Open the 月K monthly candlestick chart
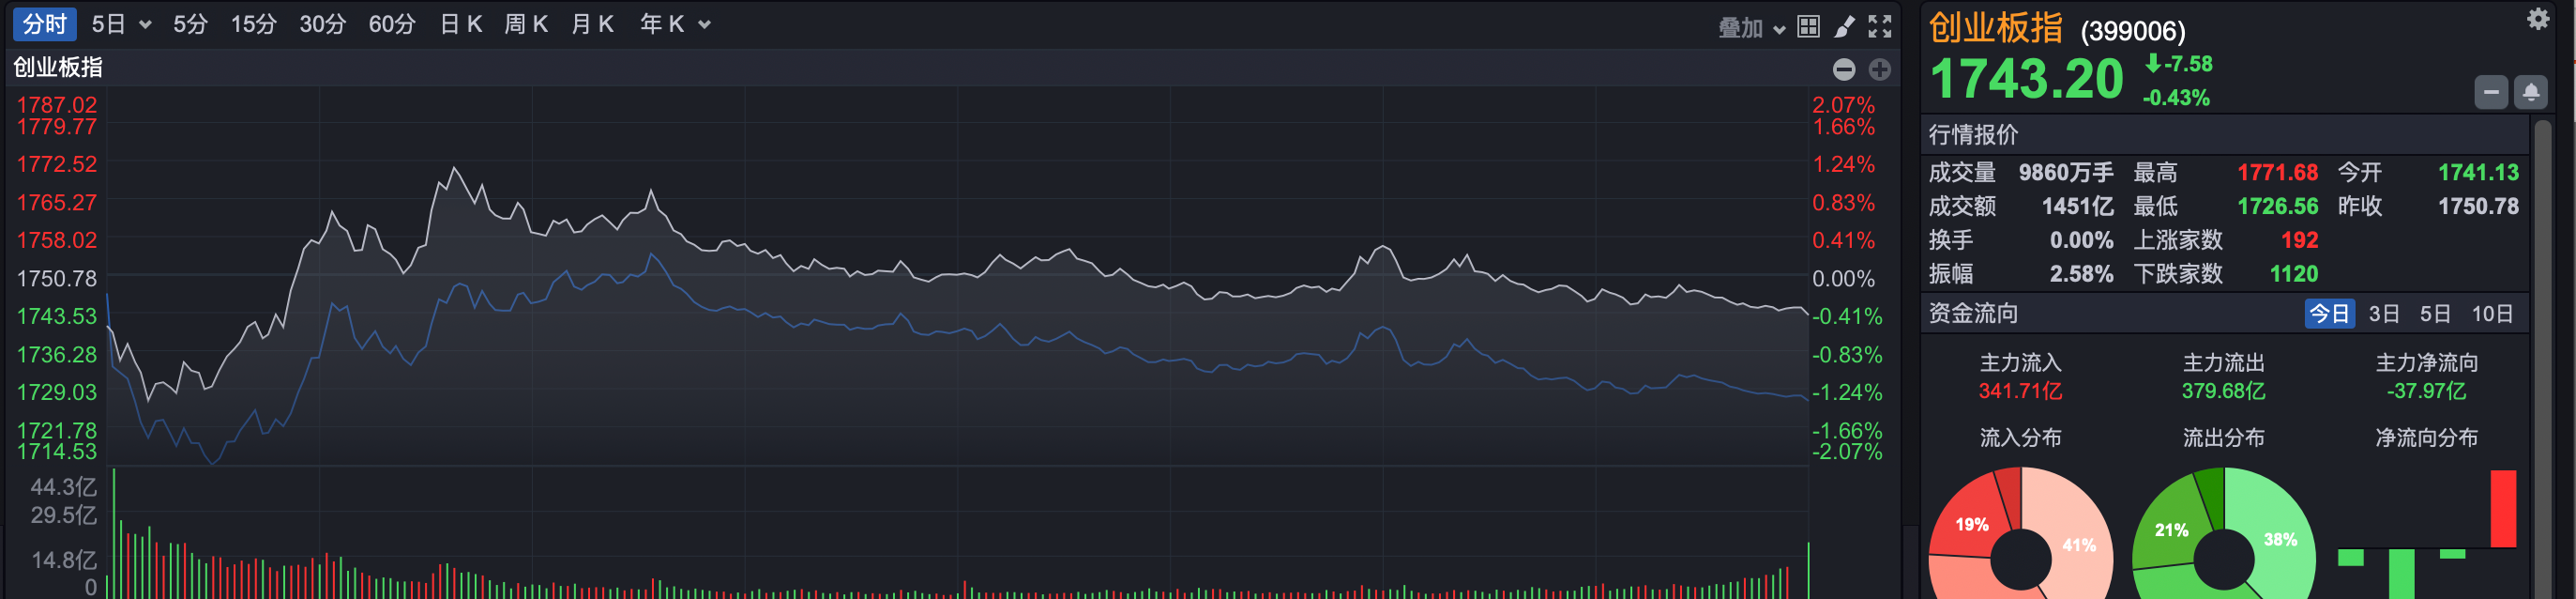This screenshot has width=2576, height=599. coord(592,24)
